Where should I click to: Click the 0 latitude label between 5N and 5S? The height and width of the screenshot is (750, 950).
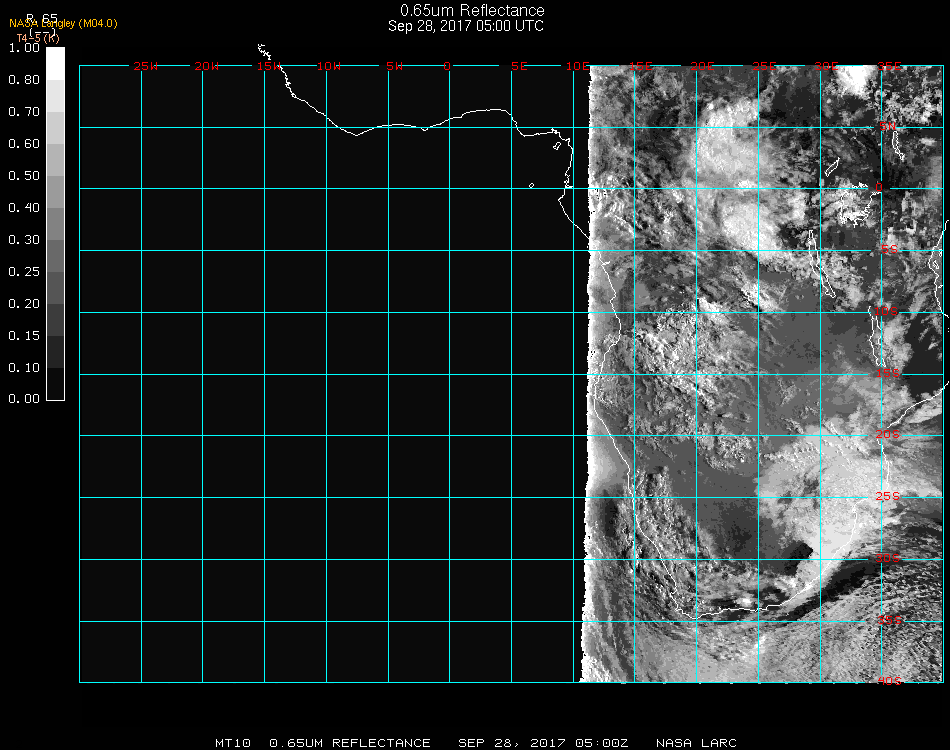coord(879,187)
